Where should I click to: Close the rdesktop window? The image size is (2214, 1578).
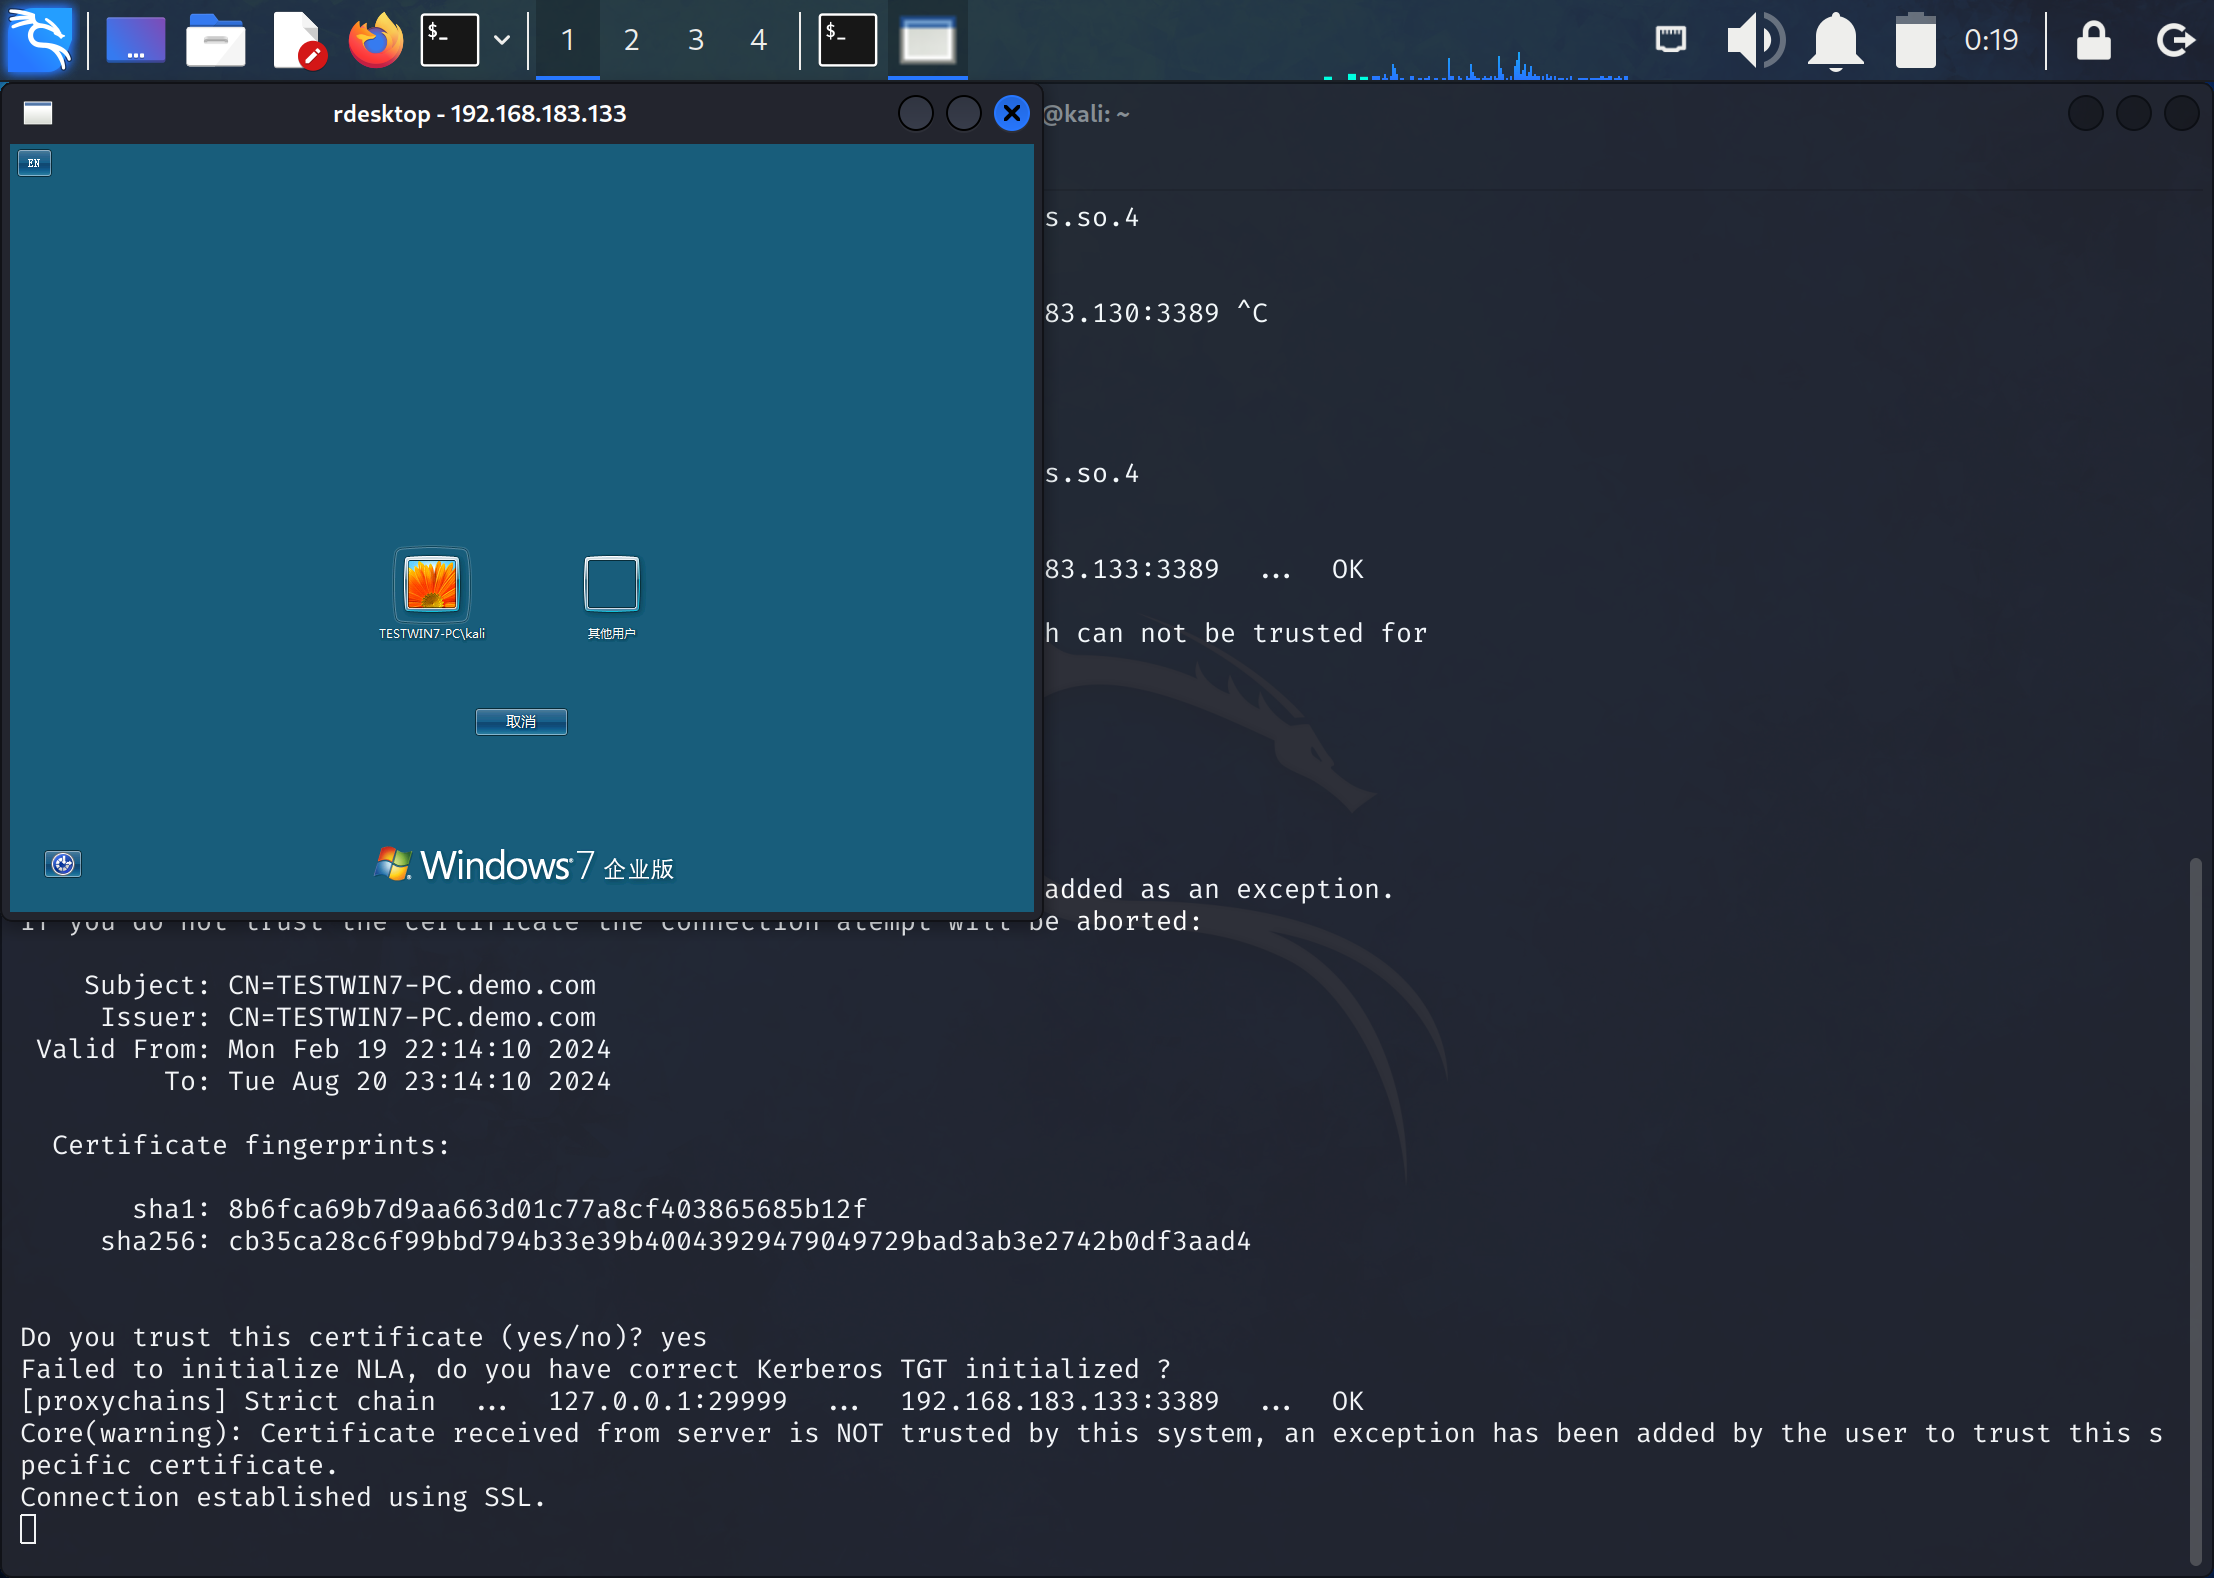1012,113
